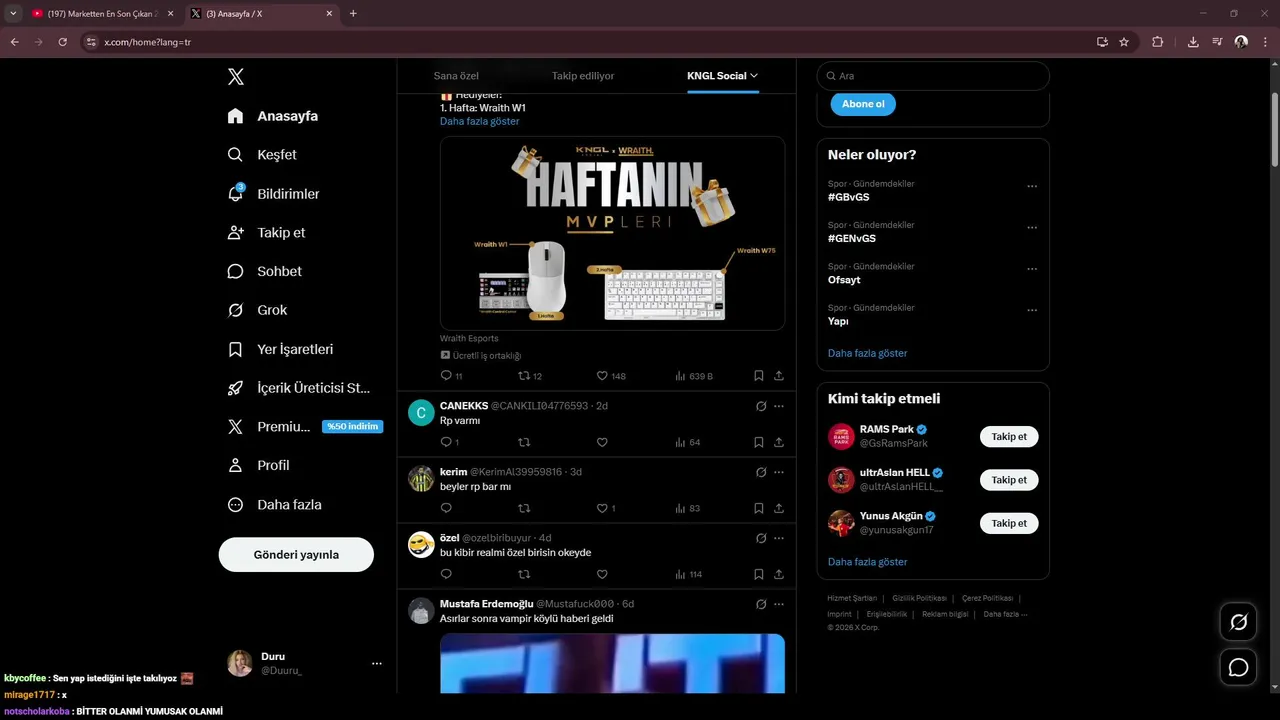Viewport: 1280px width, 720px height.
Task: Open options for #GBvGS trend
Action: point(1032,186)
